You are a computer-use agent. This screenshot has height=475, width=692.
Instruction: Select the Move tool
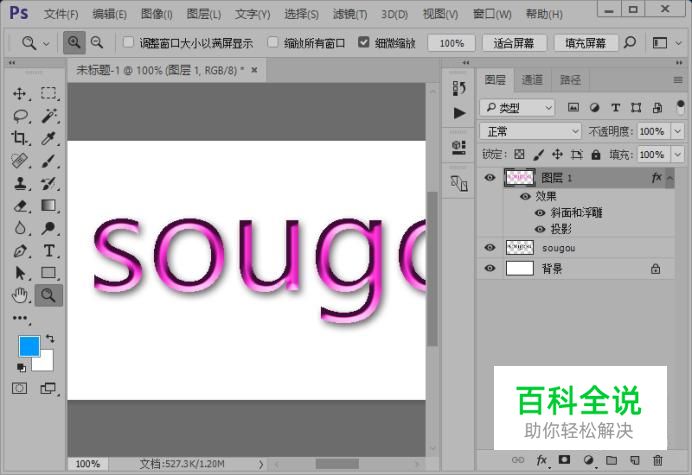point(19,93)
